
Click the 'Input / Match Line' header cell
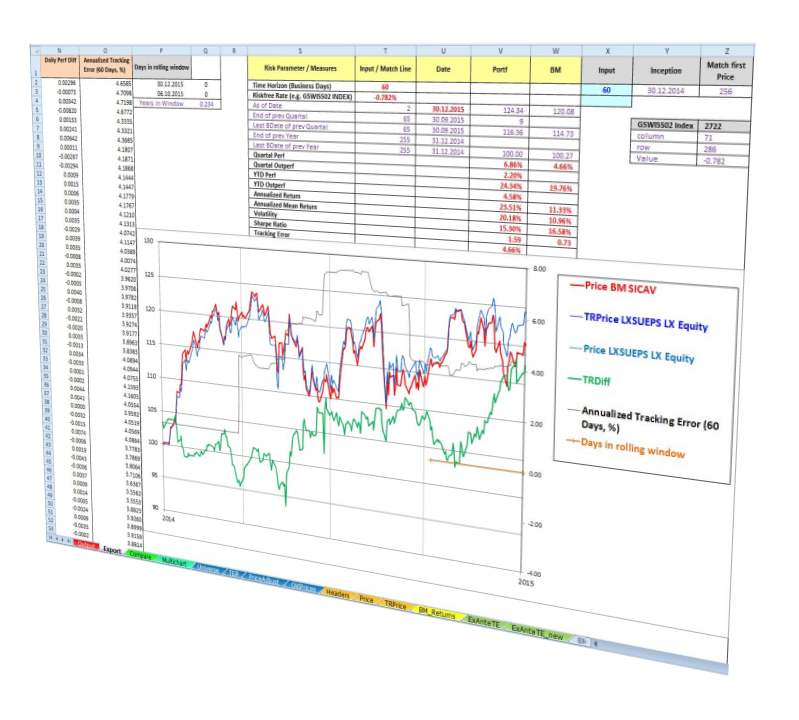click(386, 69)
